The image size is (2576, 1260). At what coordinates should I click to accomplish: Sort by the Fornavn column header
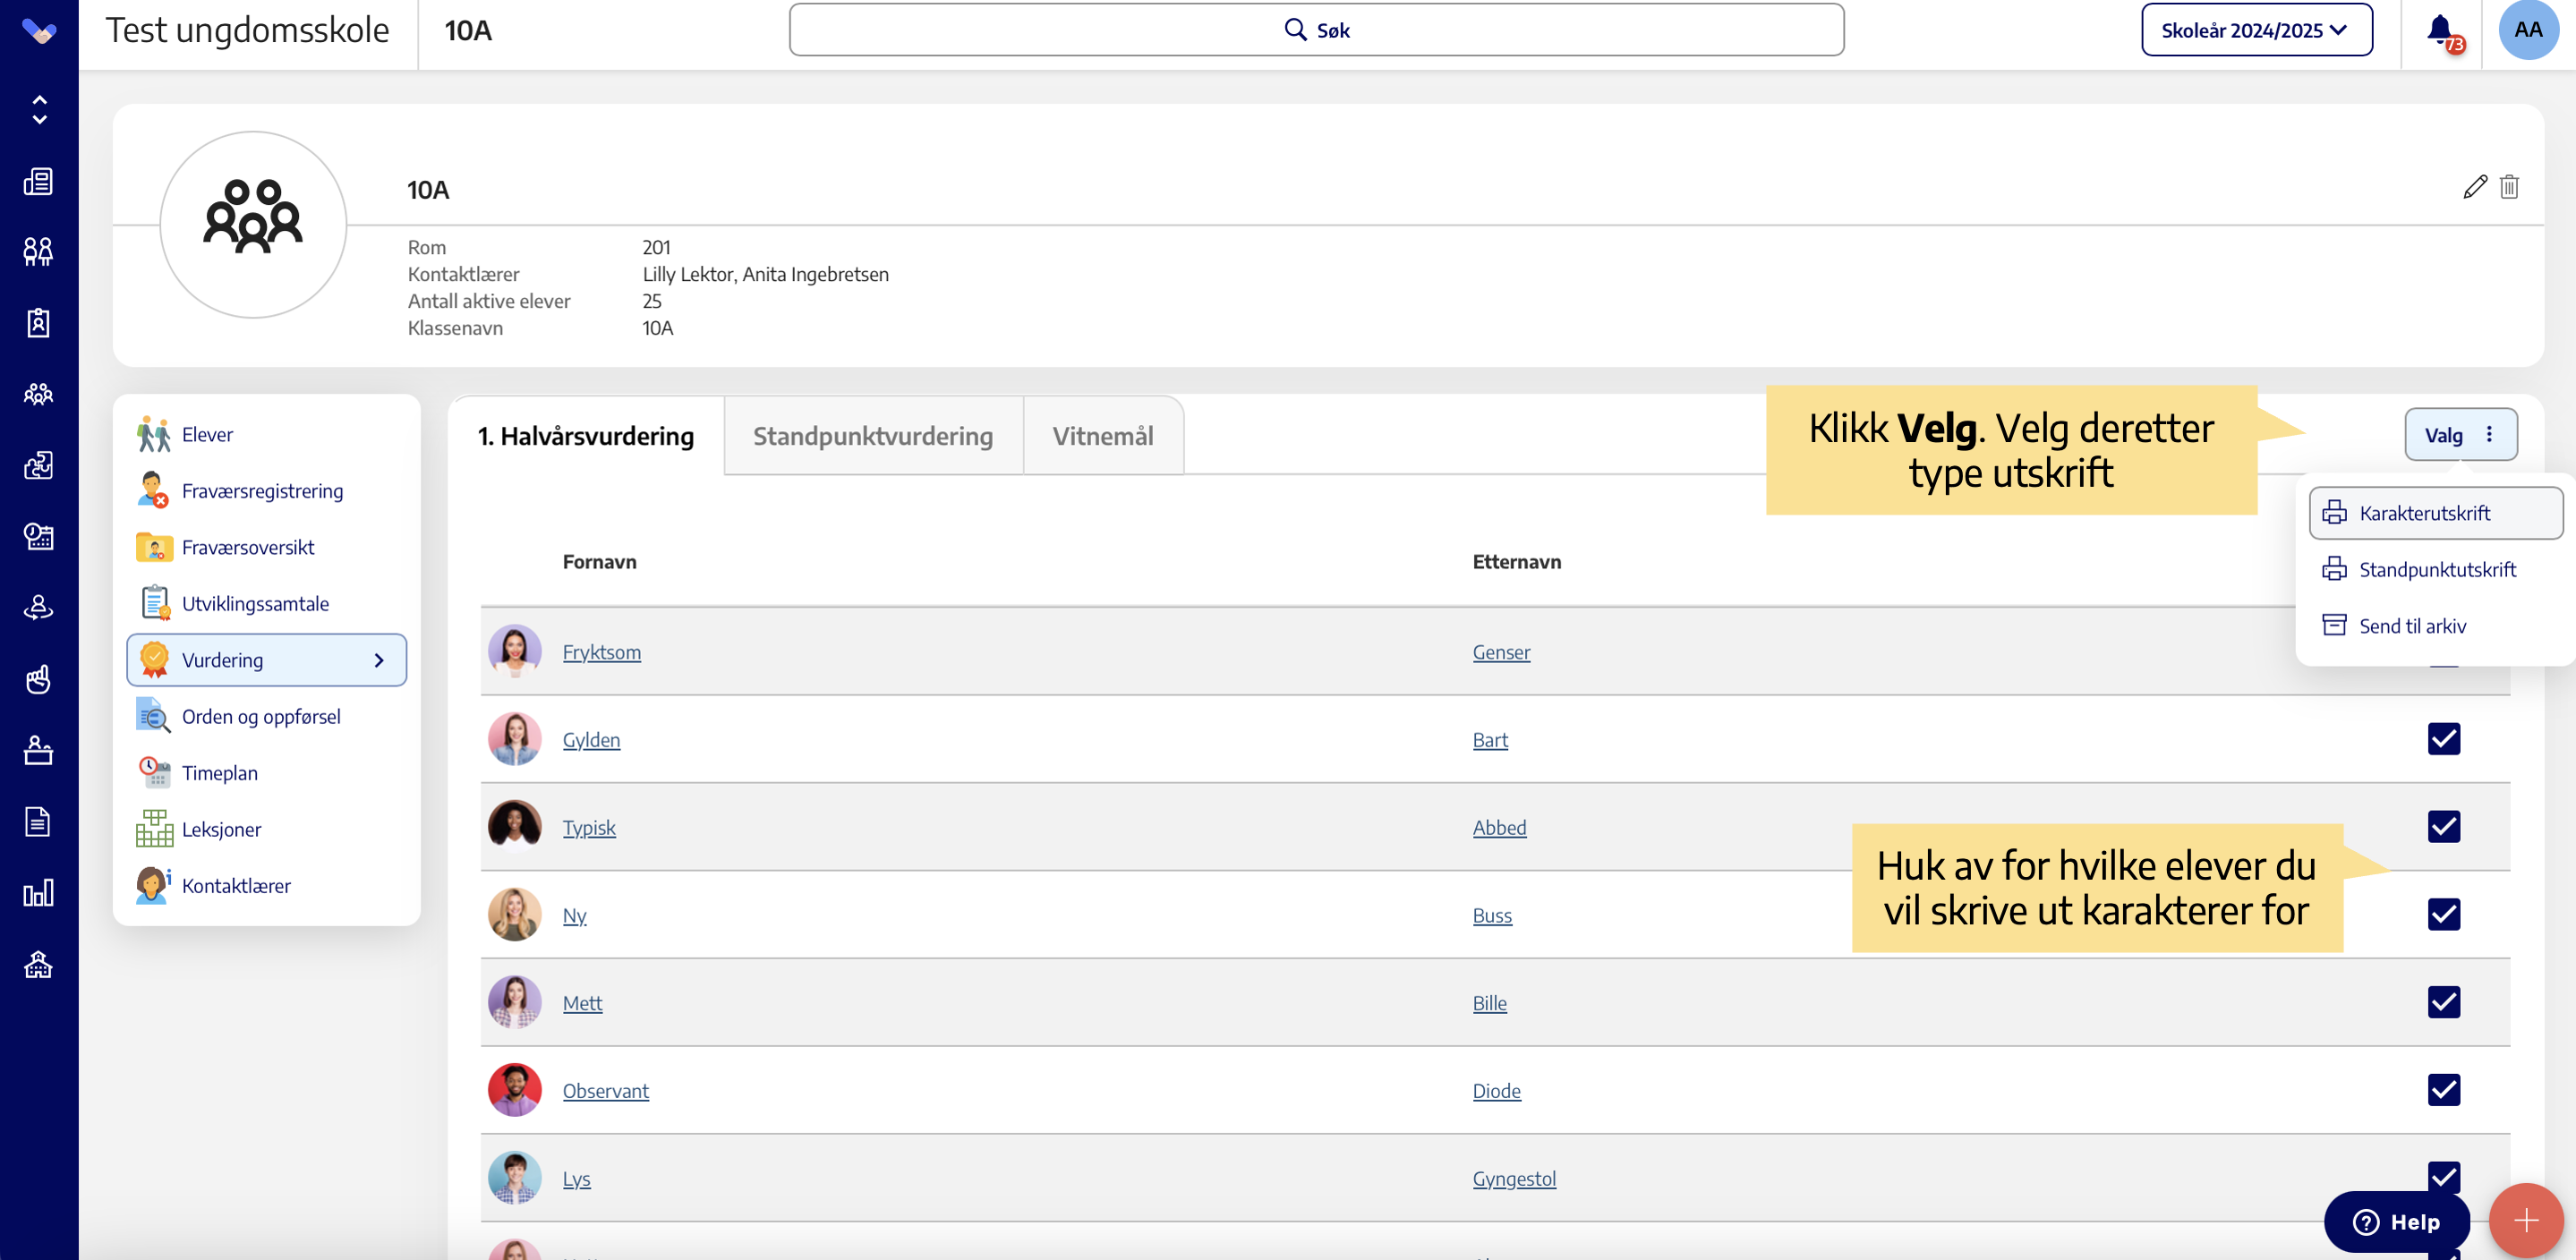pyautogui.click(x=599, y=562)
